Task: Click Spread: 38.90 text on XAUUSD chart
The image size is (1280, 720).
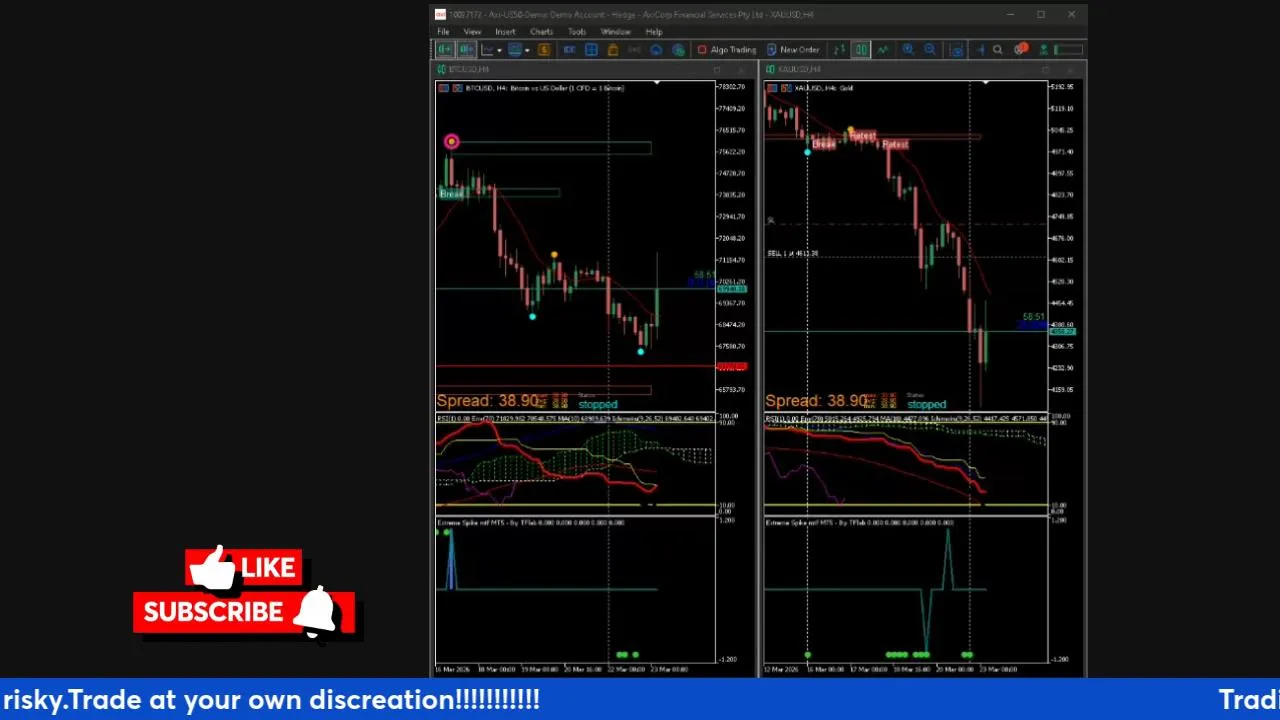Action: click(x=817, y=401)
